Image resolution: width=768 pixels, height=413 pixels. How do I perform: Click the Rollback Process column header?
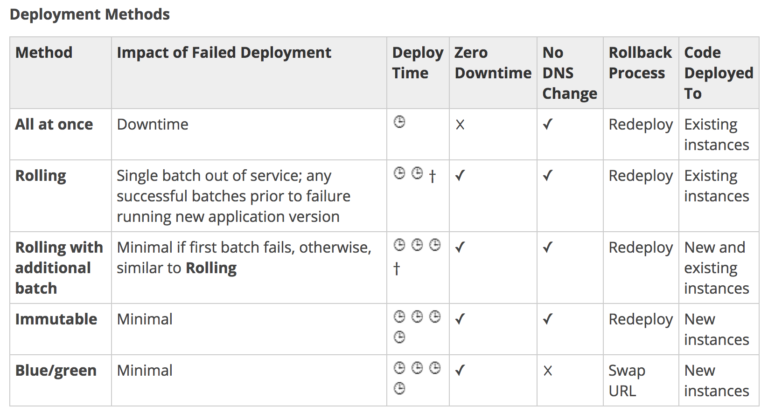pyautogui.click(x=640, y=63)
